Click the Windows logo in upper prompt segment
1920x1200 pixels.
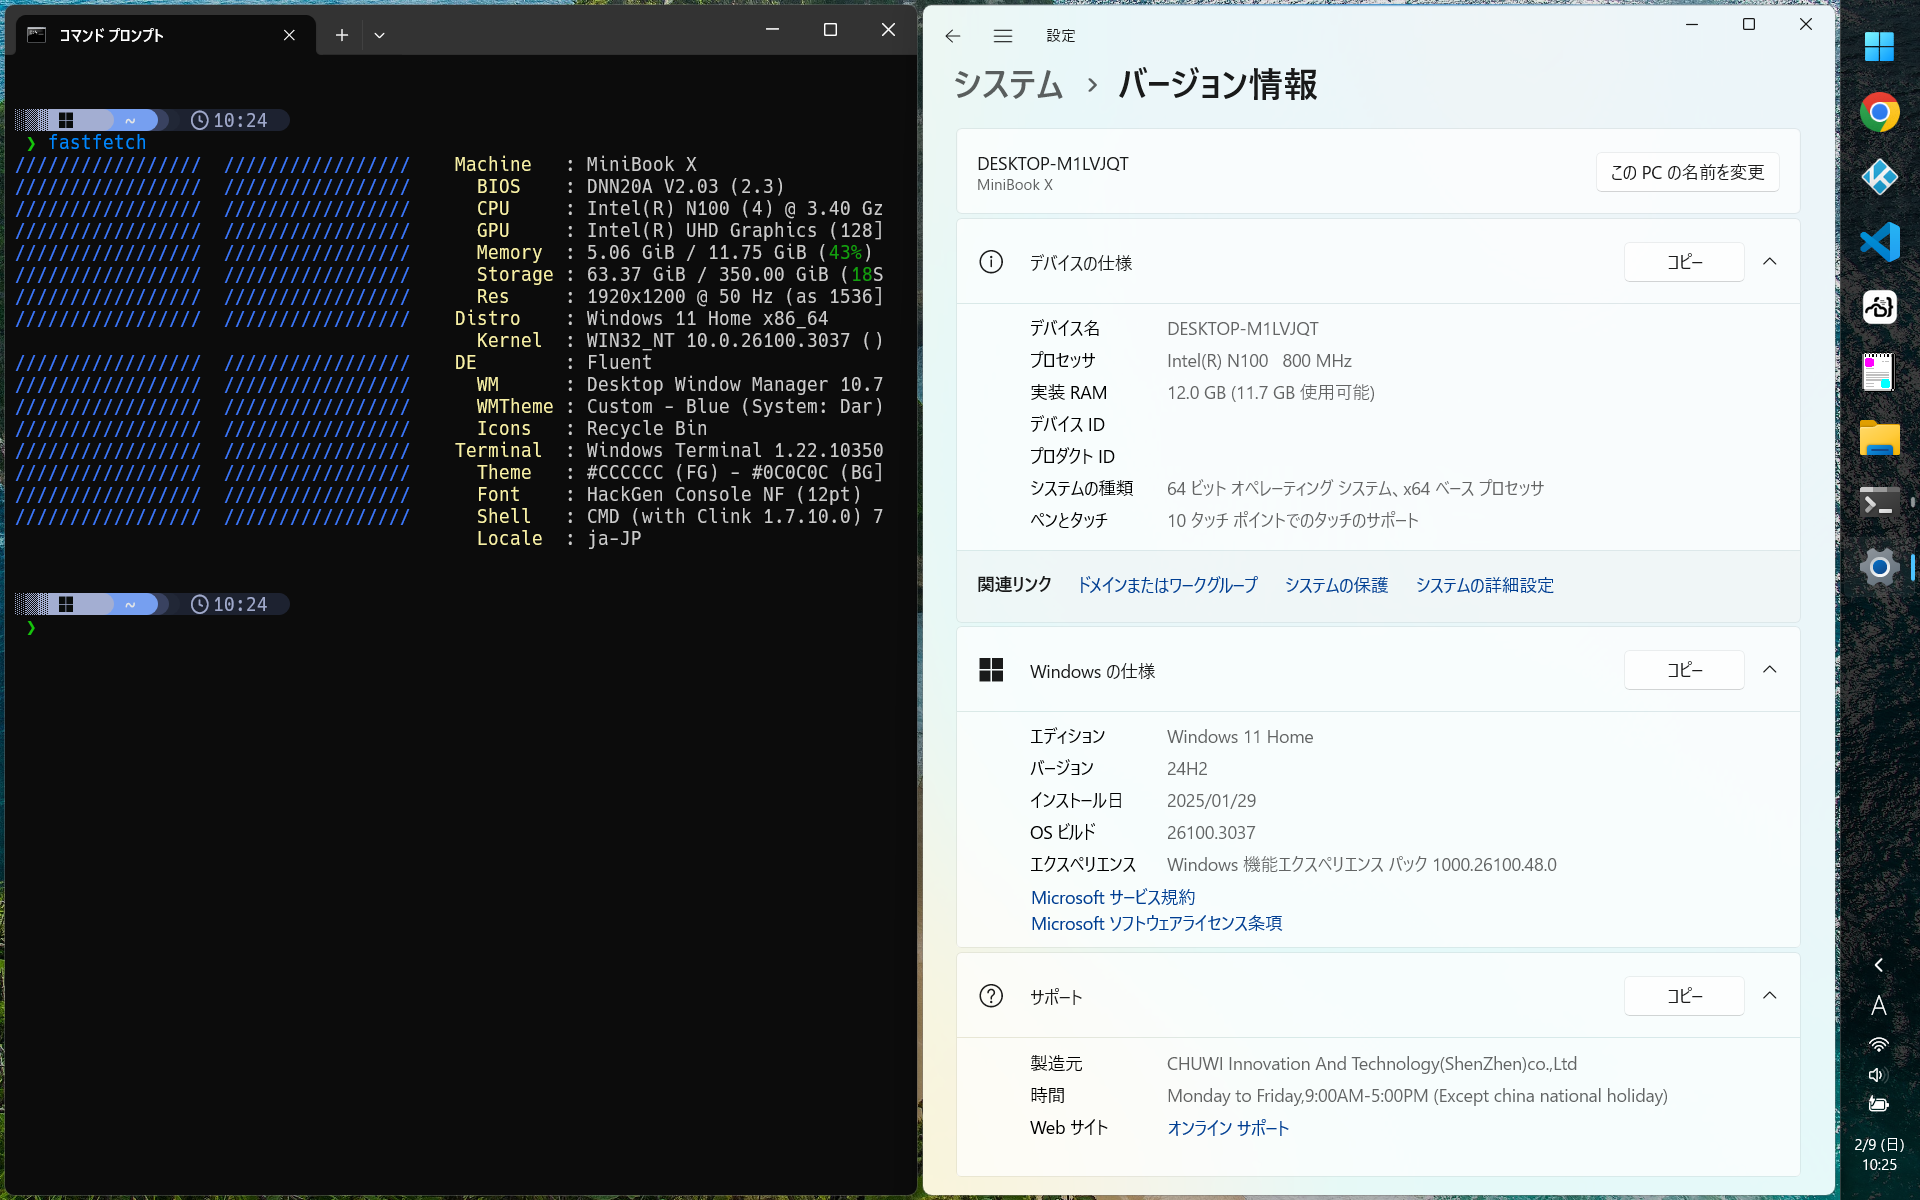[x=66, y=120]
